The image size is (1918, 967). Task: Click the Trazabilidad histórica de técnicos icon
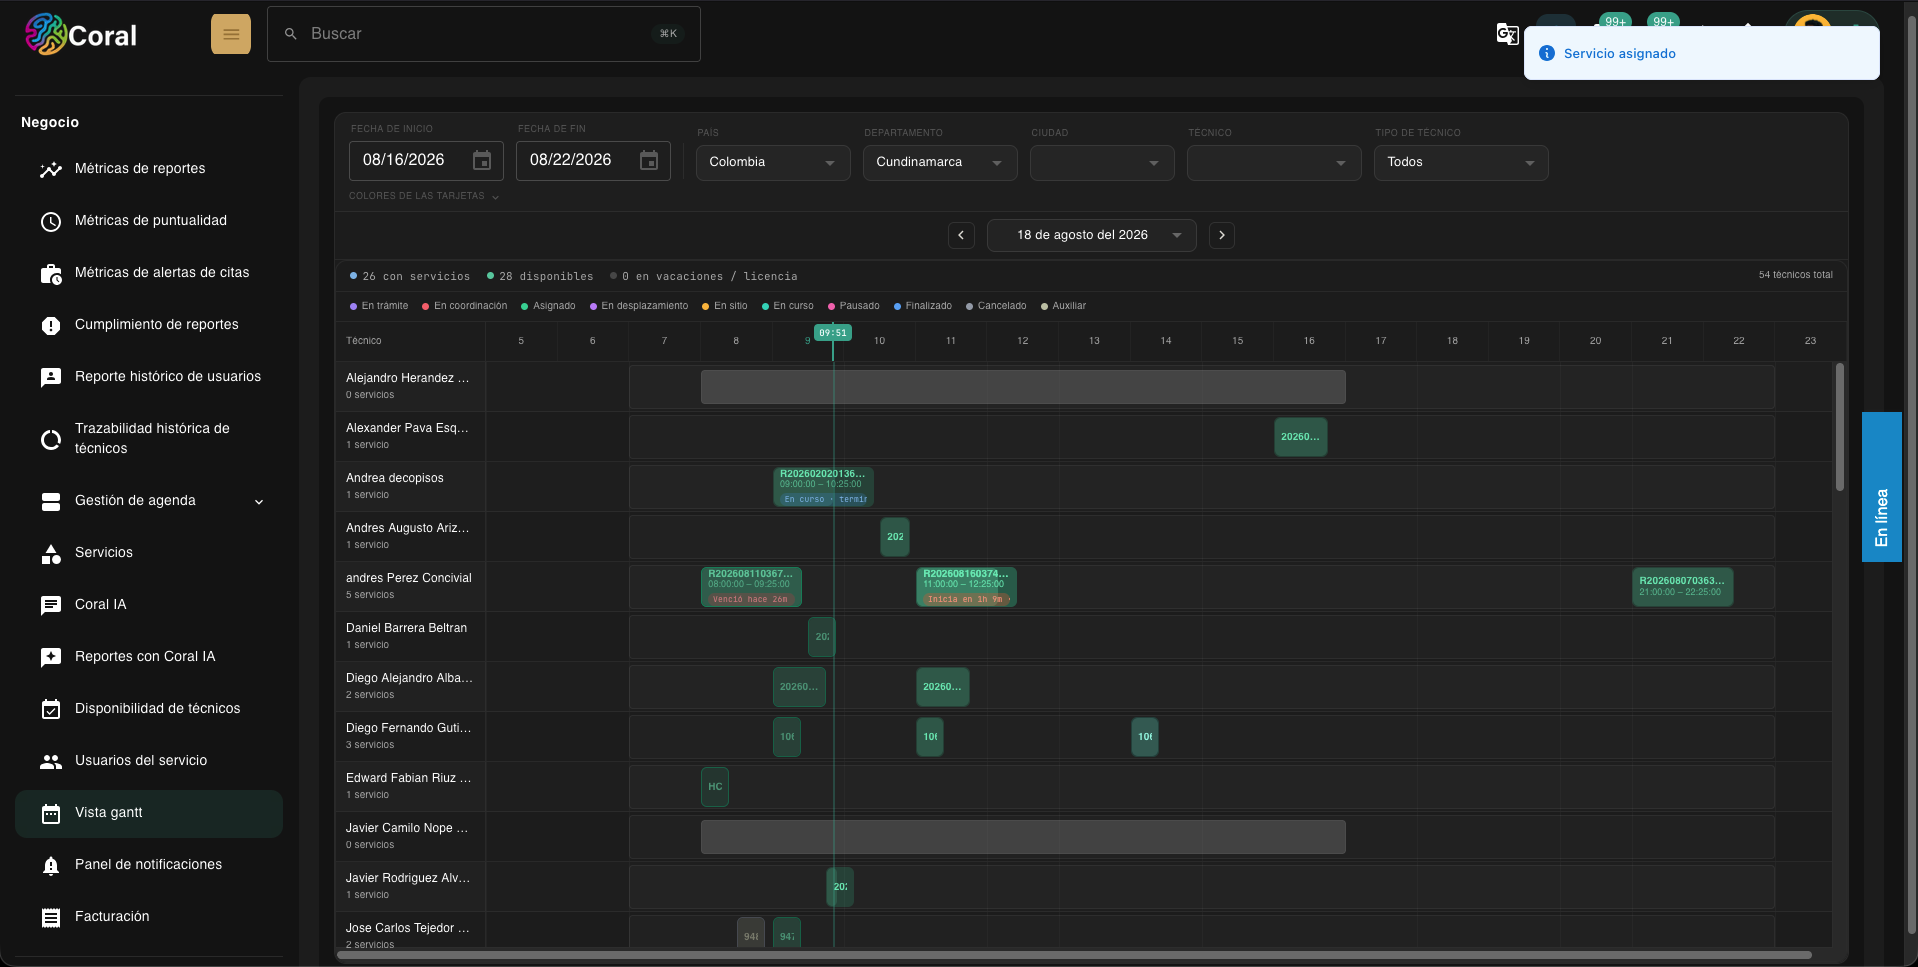(51, 439)
